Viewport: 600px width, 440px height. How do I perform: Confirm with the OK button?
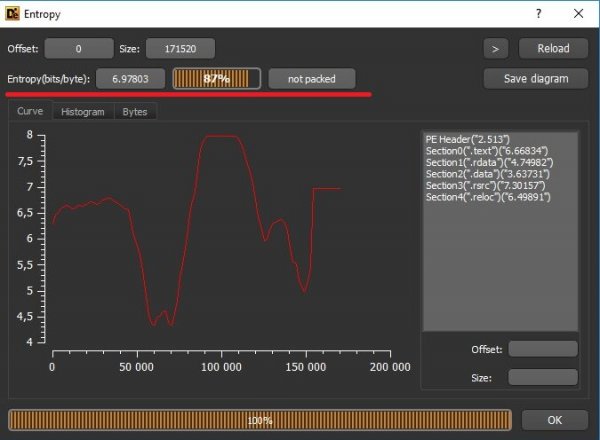pyautogui.click(x=554, y=420)
